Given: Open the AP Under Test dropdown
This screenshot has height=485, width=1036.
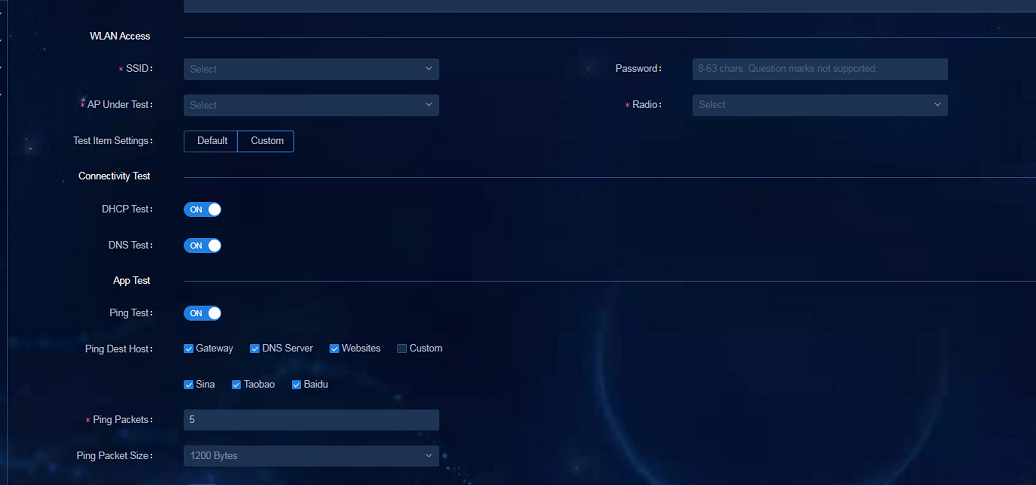Looking at the screenshot, I should pyautogui.click(x=311, y=105).
